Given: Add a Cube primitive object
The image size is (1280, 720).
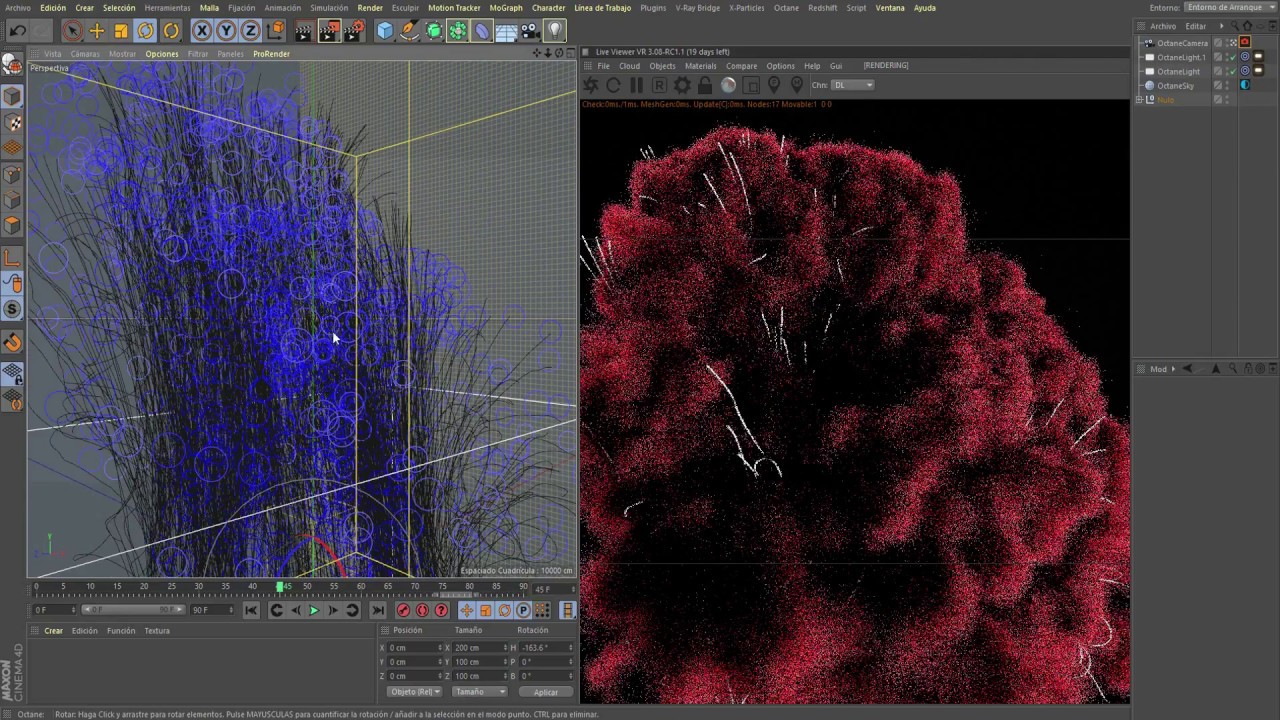Looking at the screenshot, I should (385, 31).
